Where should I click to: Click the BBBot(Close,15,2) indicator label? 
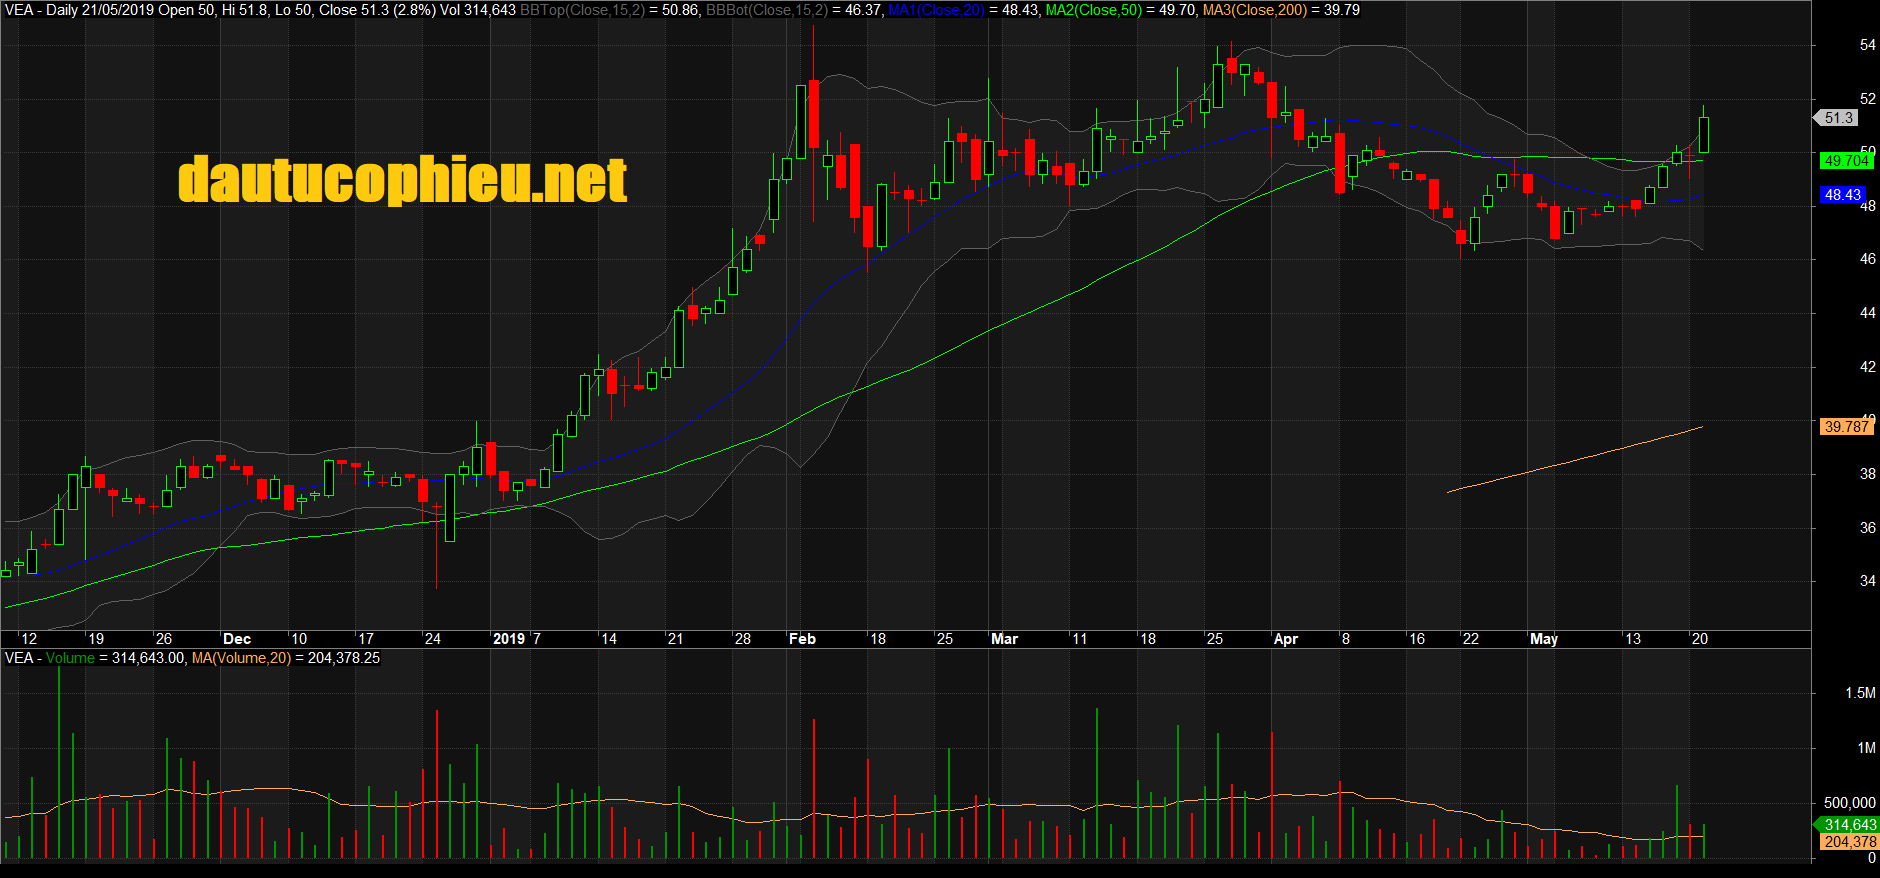tap(766, 10)
